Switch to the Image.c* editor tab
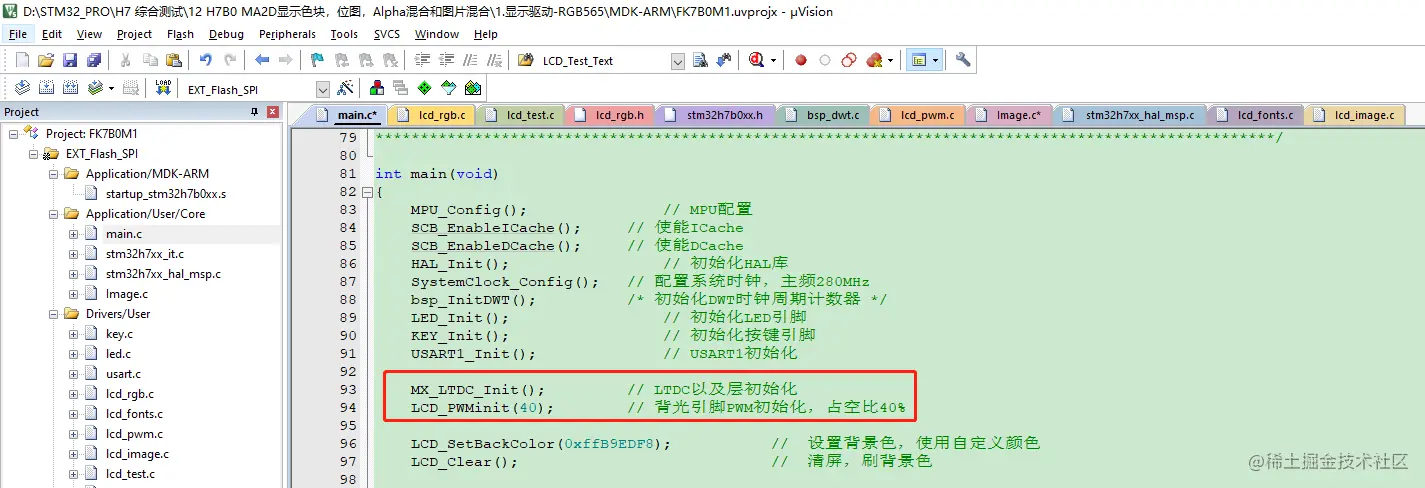Screen dimensions: 1425x488 tap(1007, 115)
